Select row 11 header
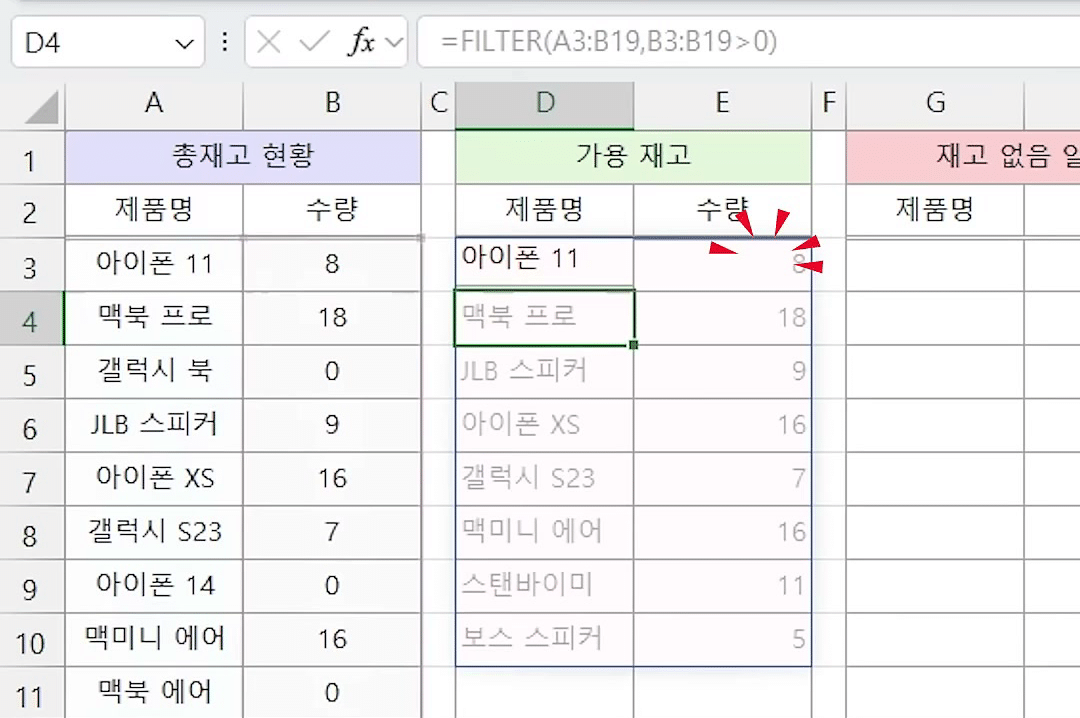The width and height of the screenshot is (1080, 718). [x=32, y=693]
